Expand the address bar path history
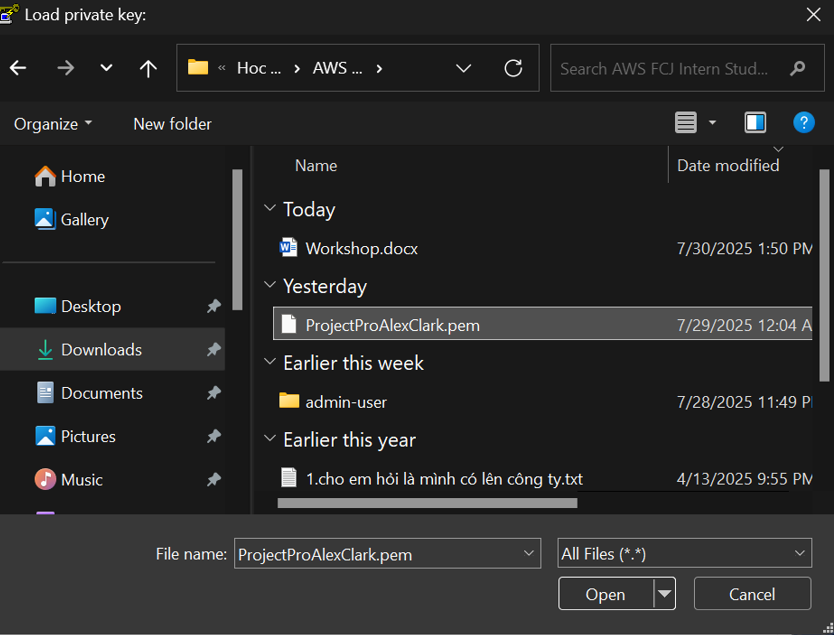Image resolution: width=834 pixels, height=635 pixels. coord(463,68)
